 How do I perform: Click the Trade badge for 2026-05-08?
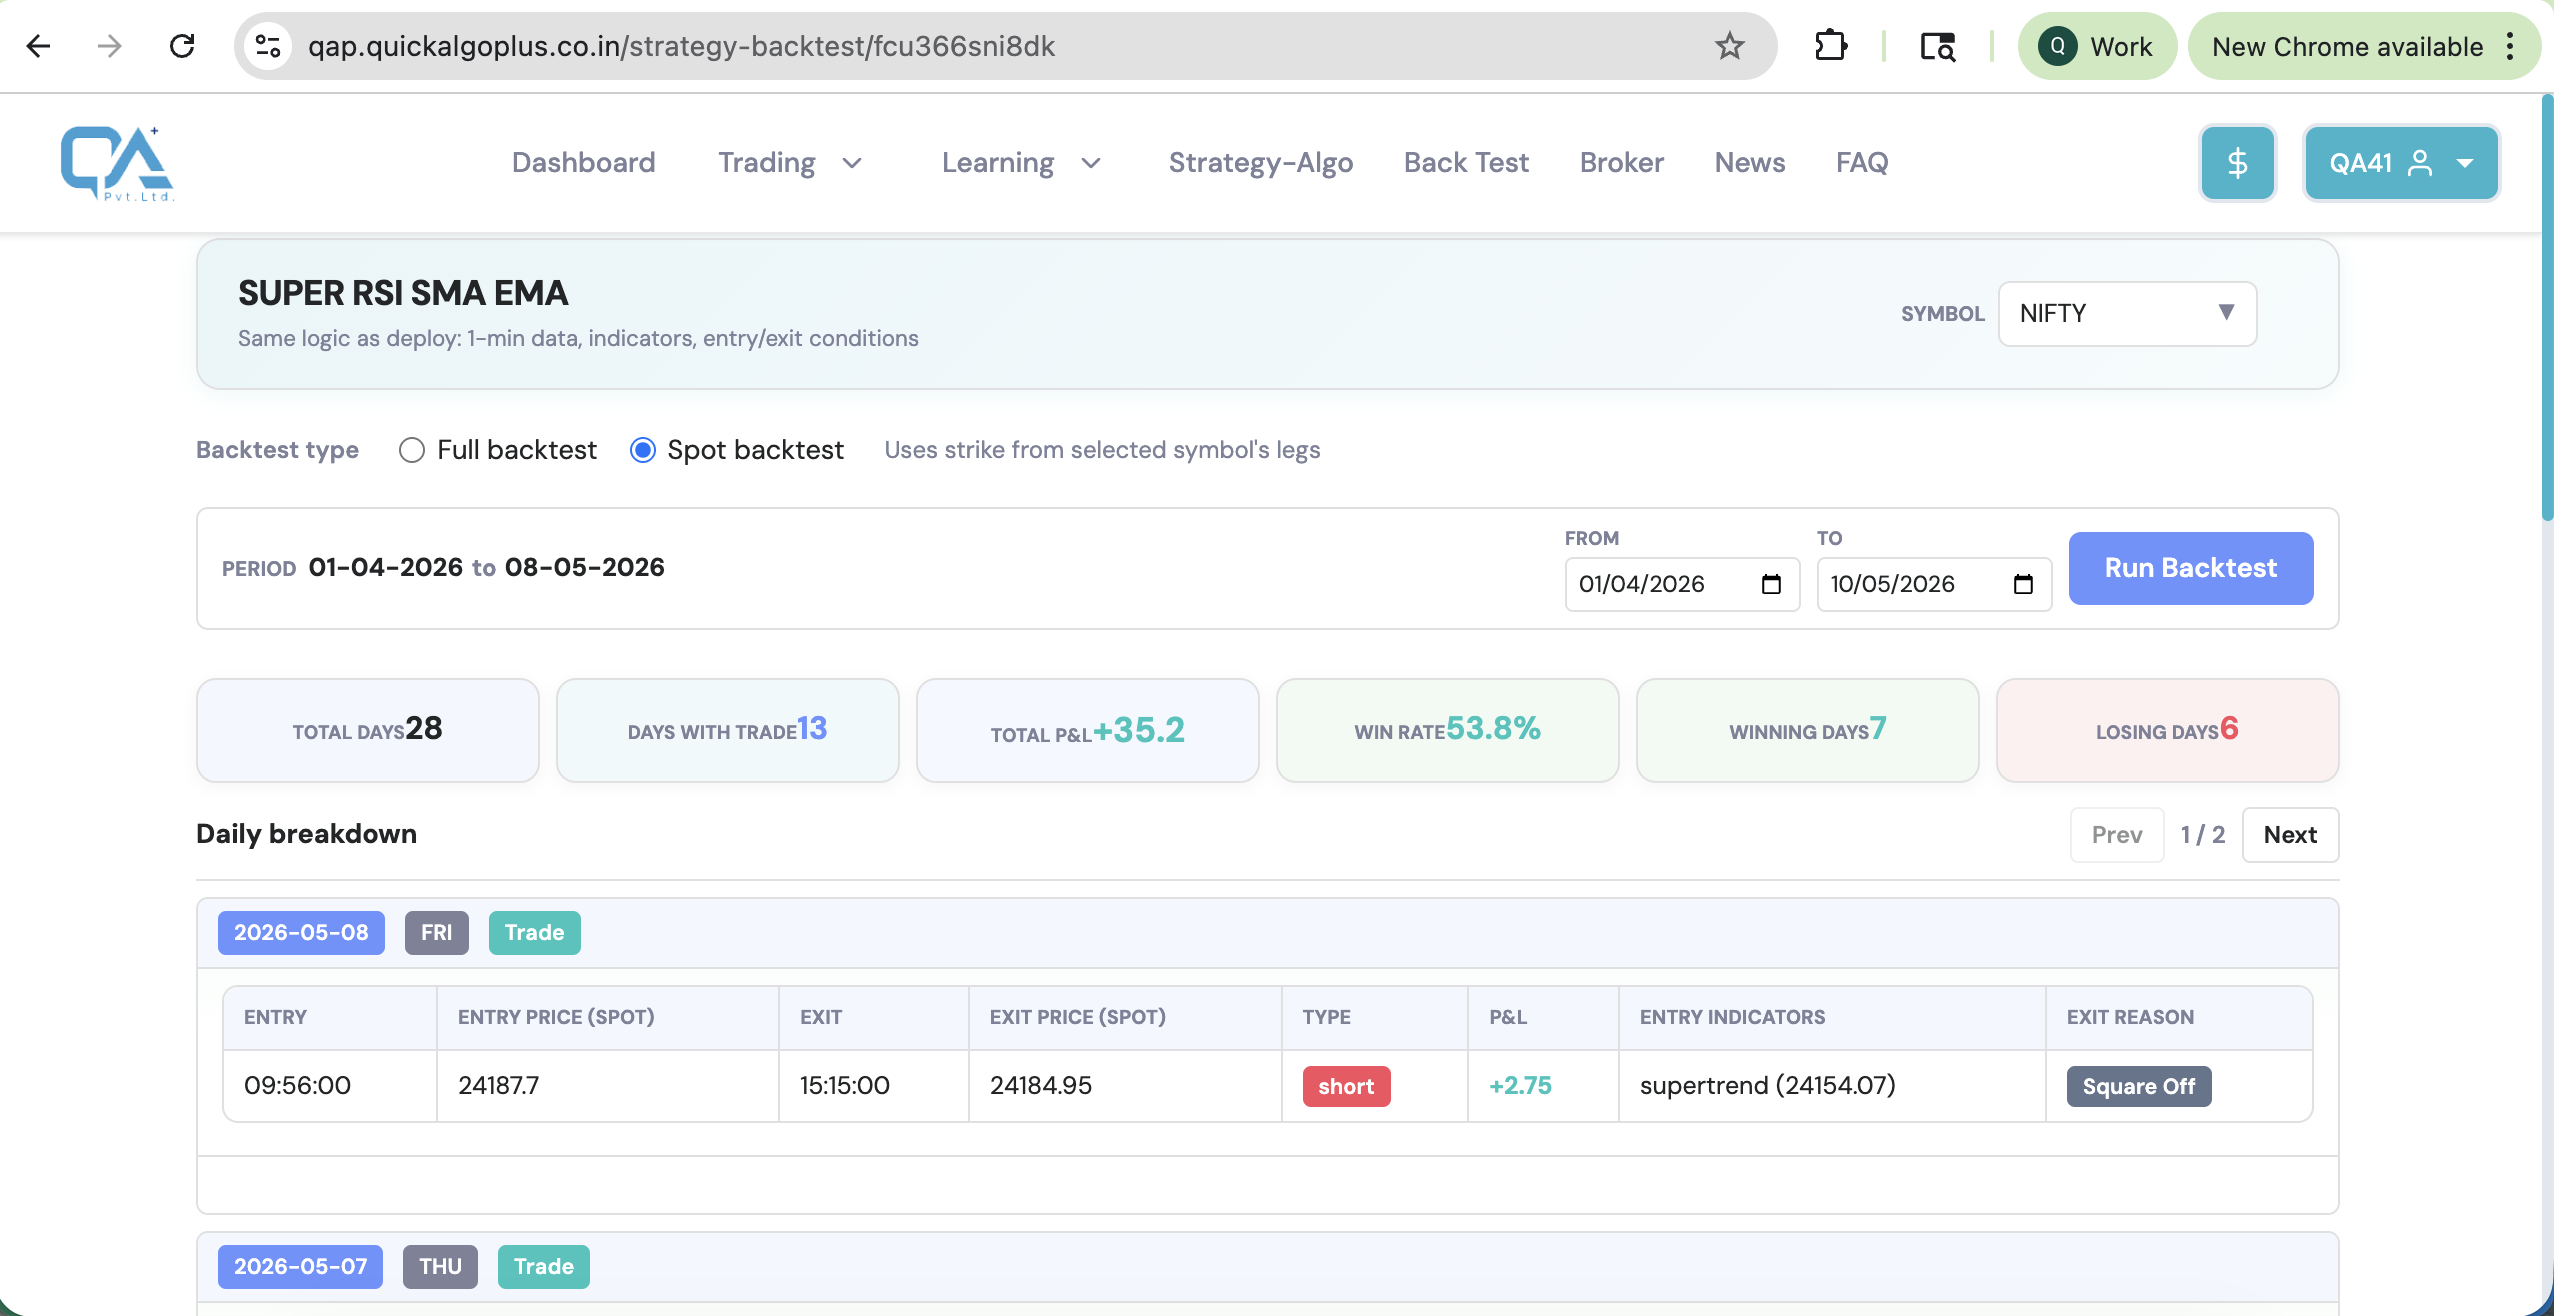click(x=534, y=933)
